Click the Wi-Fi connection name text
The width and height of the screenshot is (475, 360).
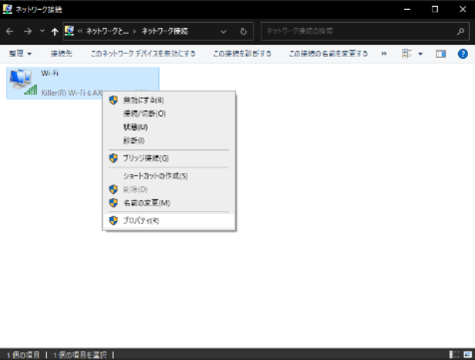click(x=50, y=73)
